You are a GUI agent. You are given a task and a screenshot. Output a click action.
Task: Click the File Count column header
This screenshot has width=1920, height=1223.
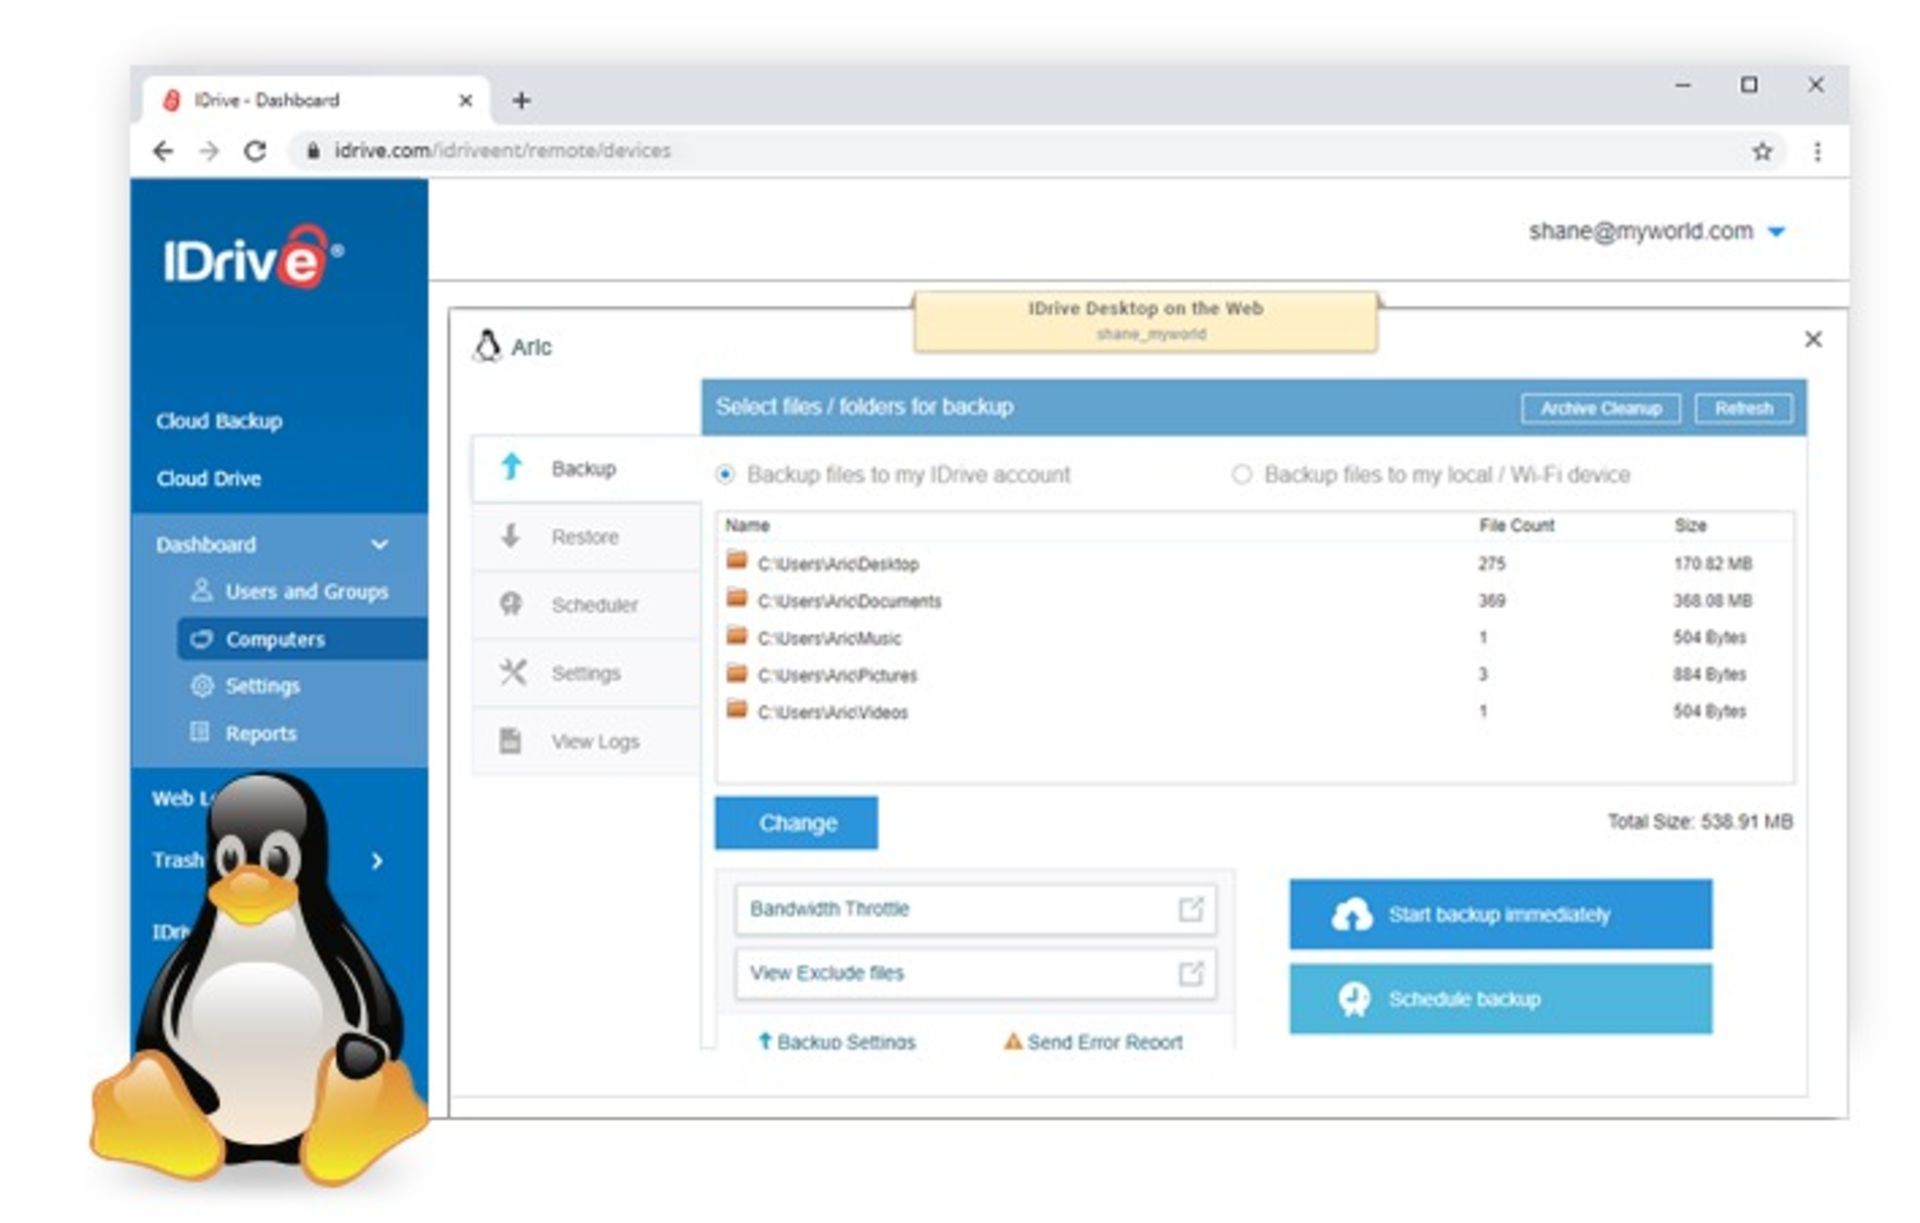(x=1516, y=525)
